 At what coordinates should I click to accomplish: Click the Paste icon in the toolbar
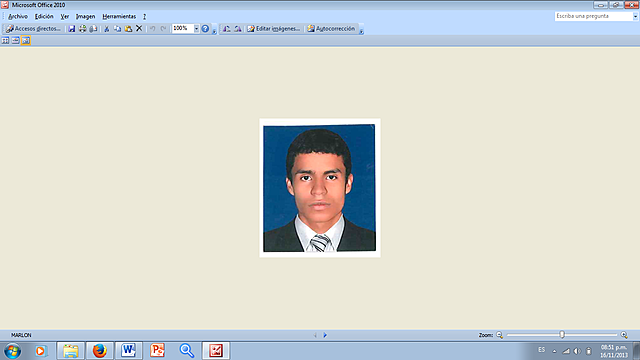128,29
